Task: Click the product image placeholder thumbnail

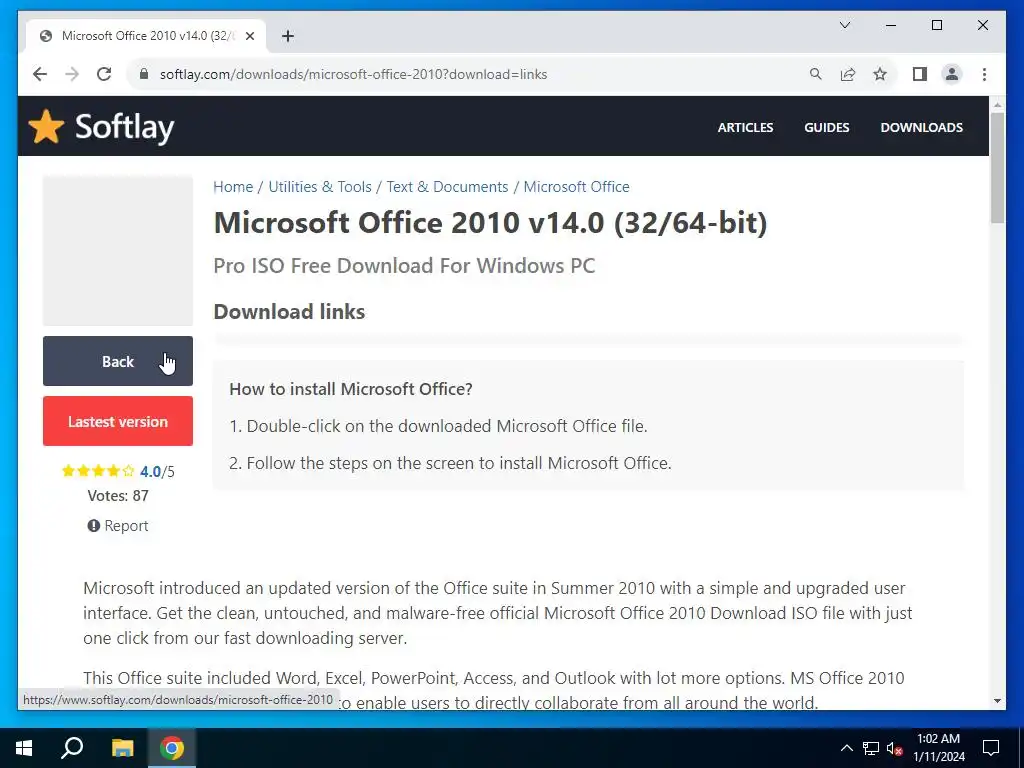Action: pyautogui.click(x=118, y=251)
